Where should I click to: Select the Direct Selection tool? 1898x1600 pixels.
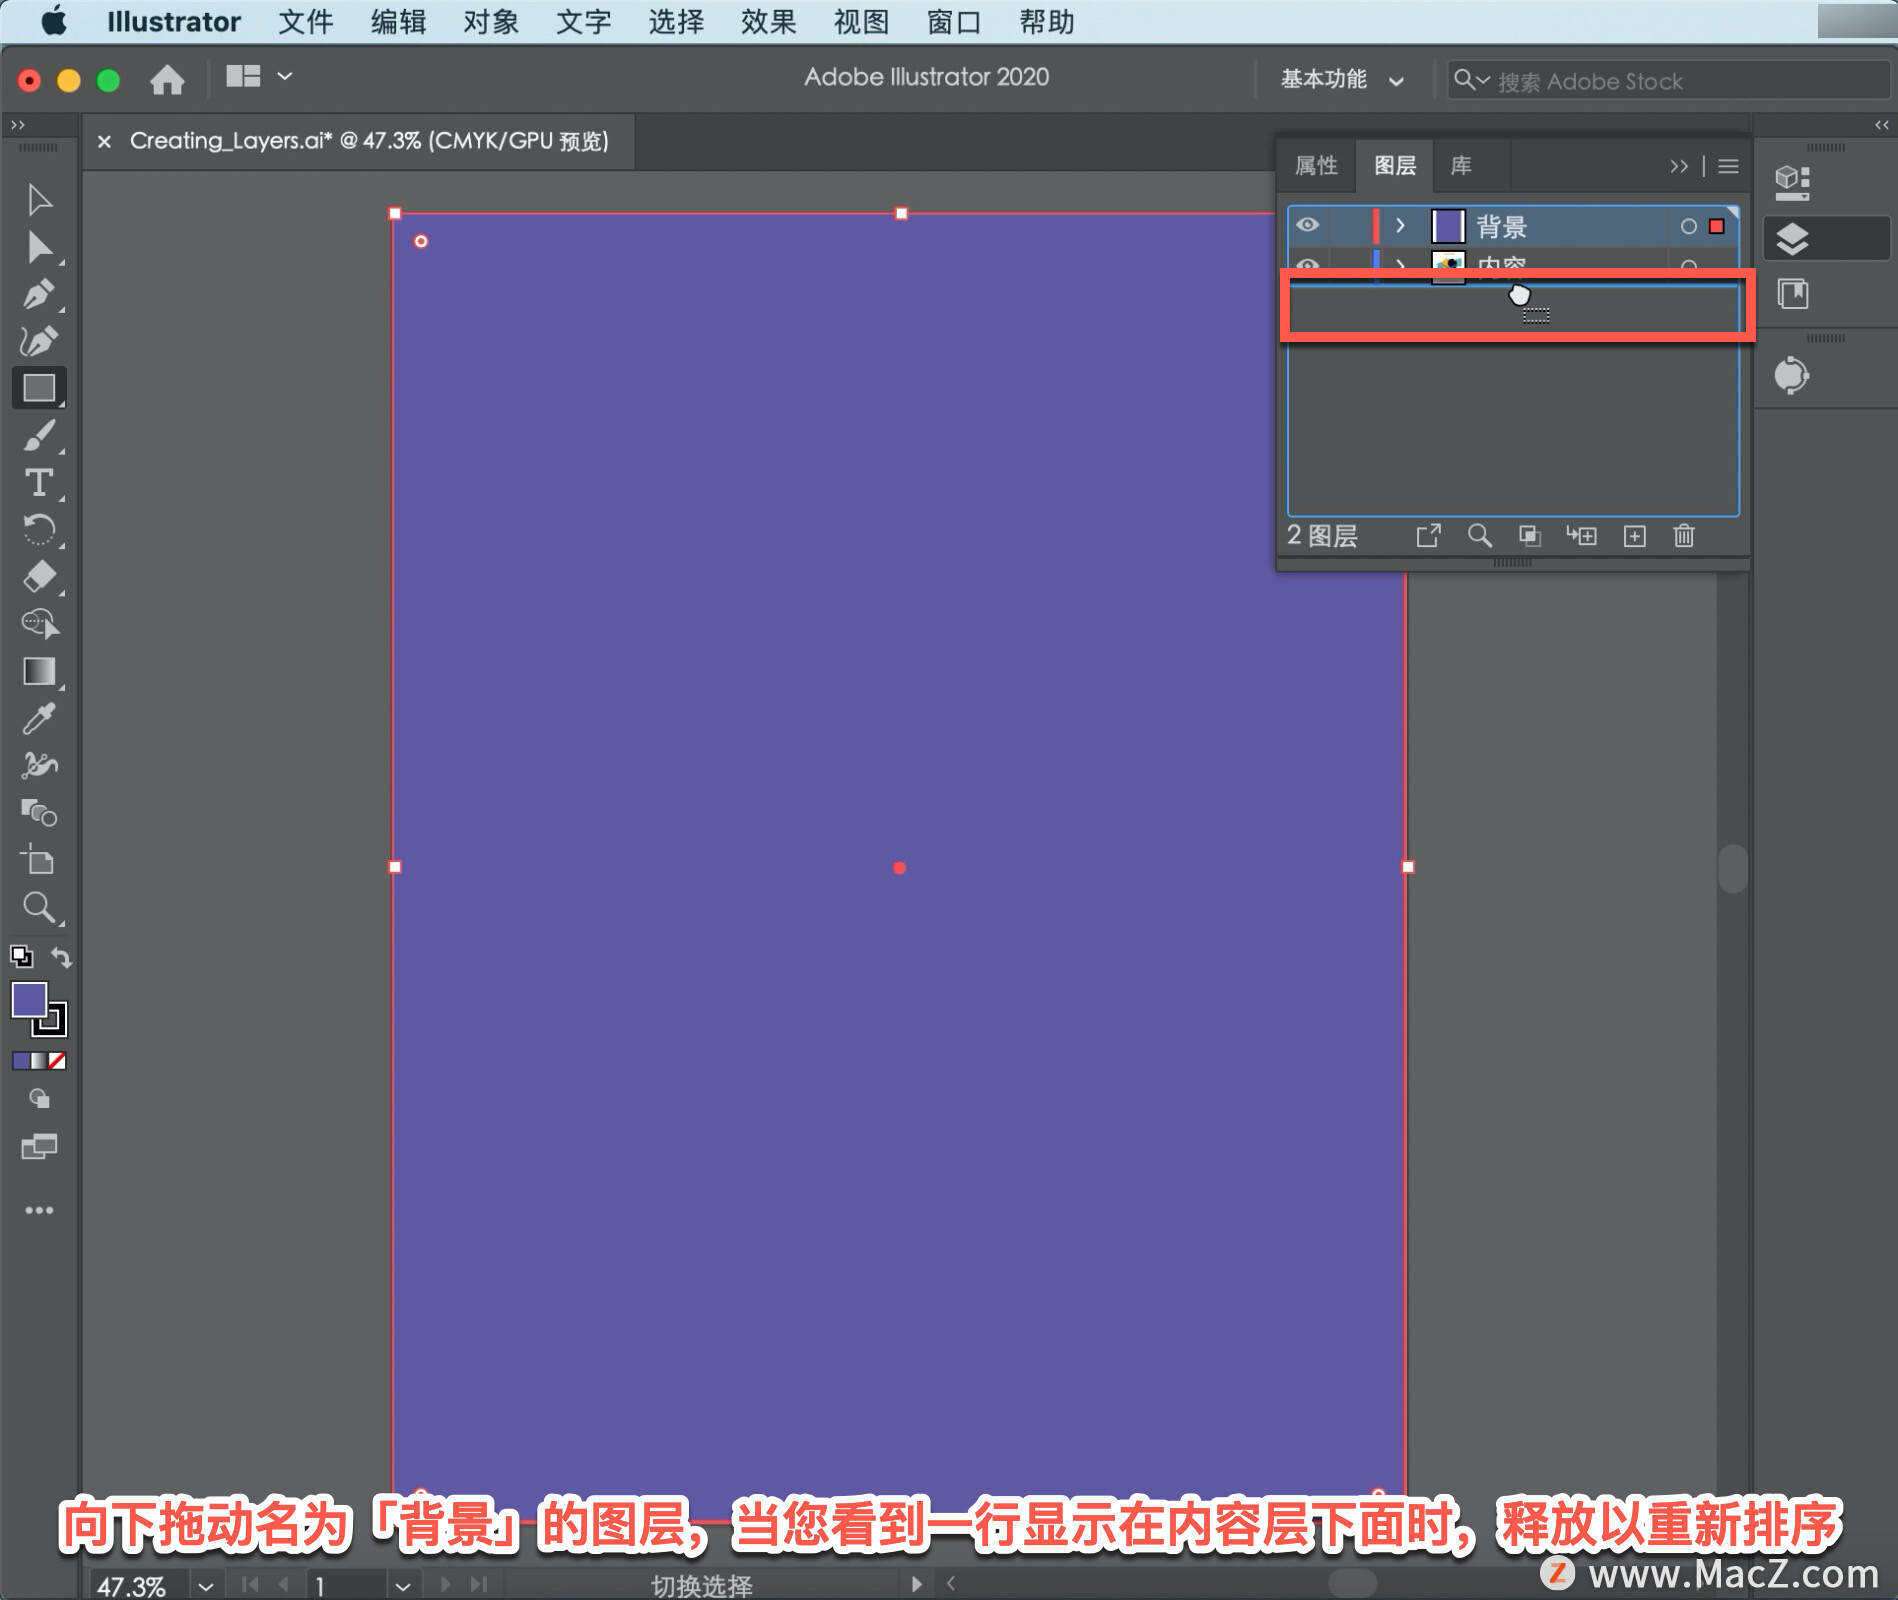(39, 247)
